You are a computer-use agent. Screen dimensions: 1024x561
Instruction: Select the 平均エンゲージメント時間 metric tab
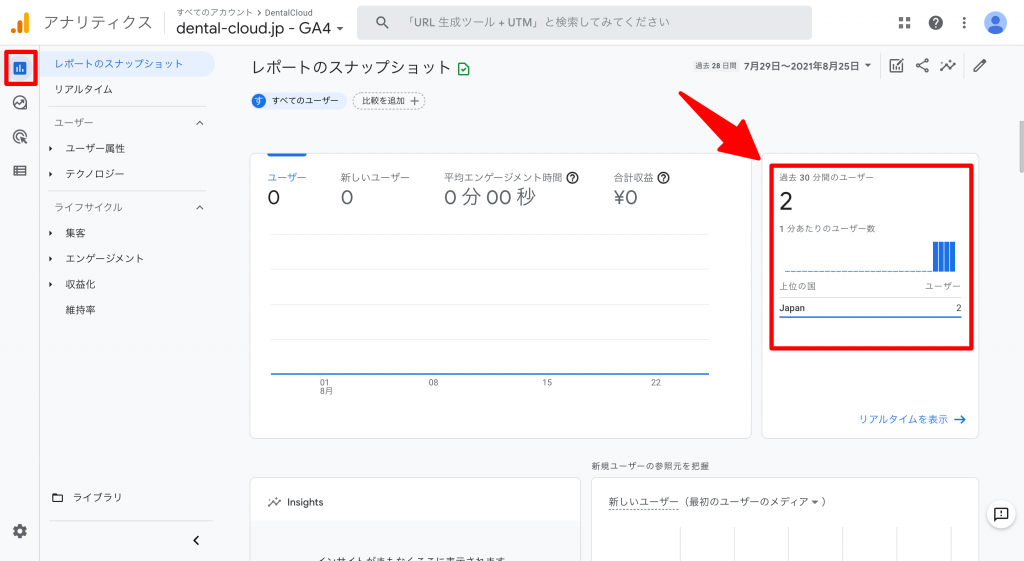click(511, 187)
